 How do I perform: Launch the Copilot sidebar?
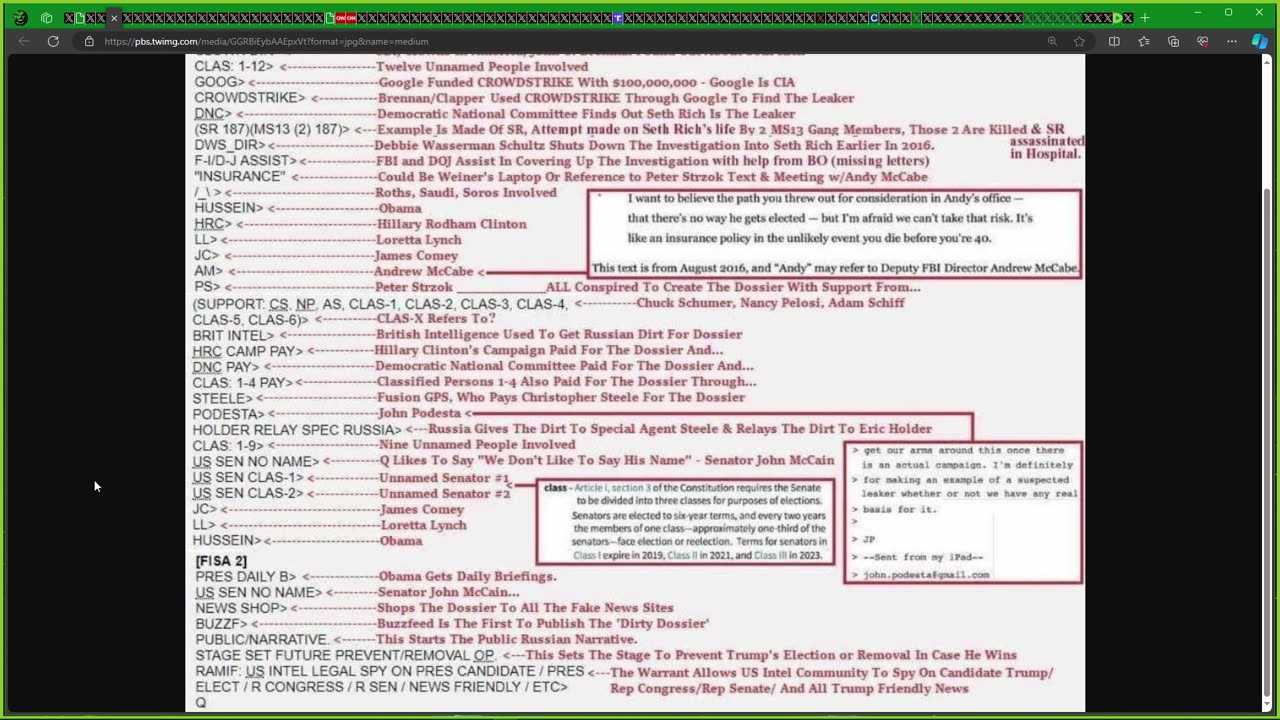click(x=1260, y=41)
